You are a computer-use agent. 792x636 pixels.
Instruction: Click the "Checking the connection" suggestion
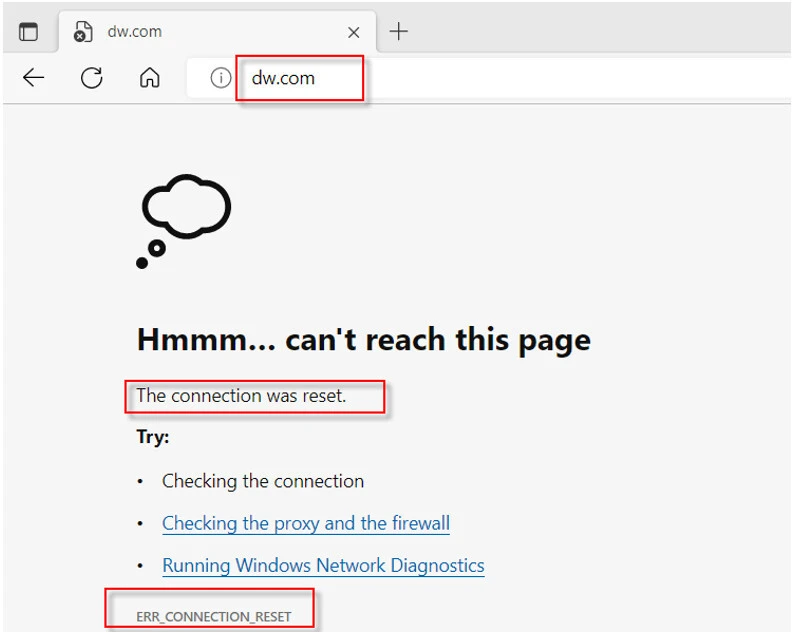tap(263, 481)
